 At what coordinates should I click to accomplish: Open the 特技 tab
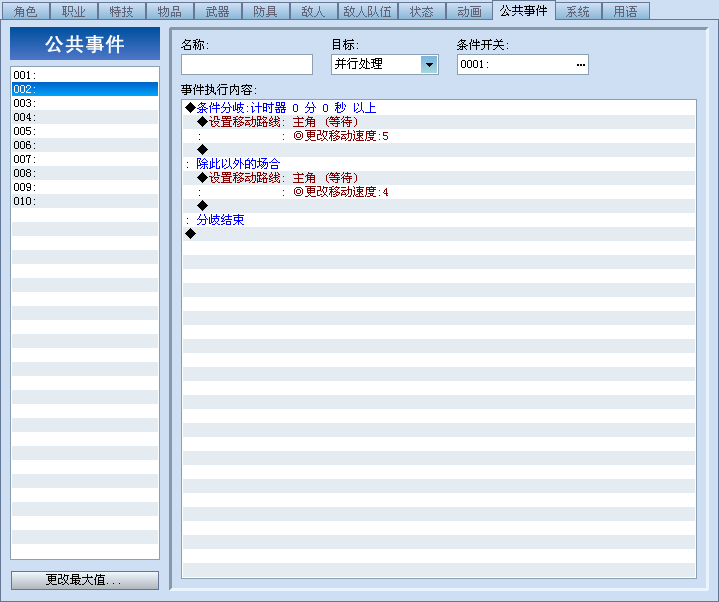pyautogui.click(x=122, y=11)
